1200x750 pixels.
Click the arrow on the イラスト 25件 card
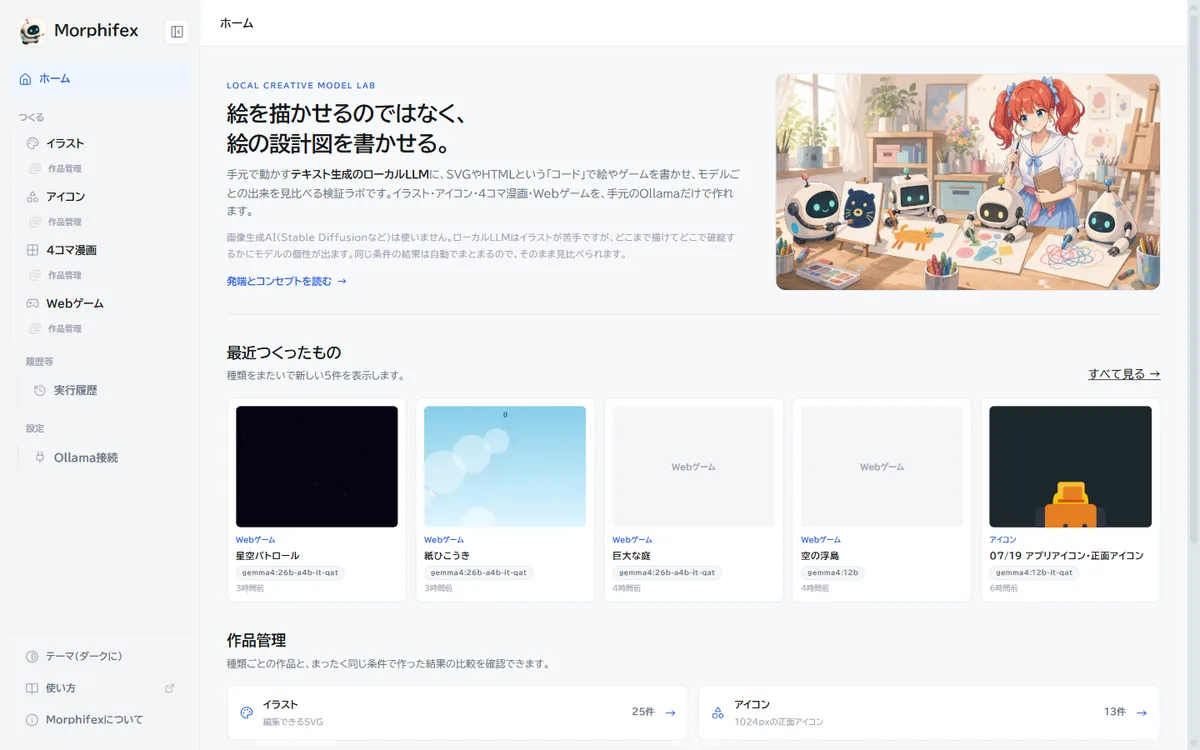coord(670,713)
